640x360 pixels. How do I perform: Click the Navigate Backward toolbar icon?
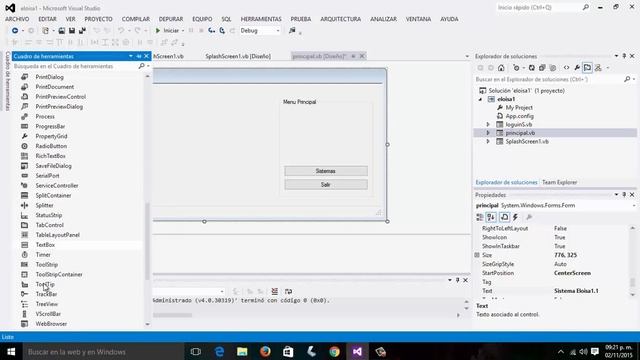click(15, 31)
